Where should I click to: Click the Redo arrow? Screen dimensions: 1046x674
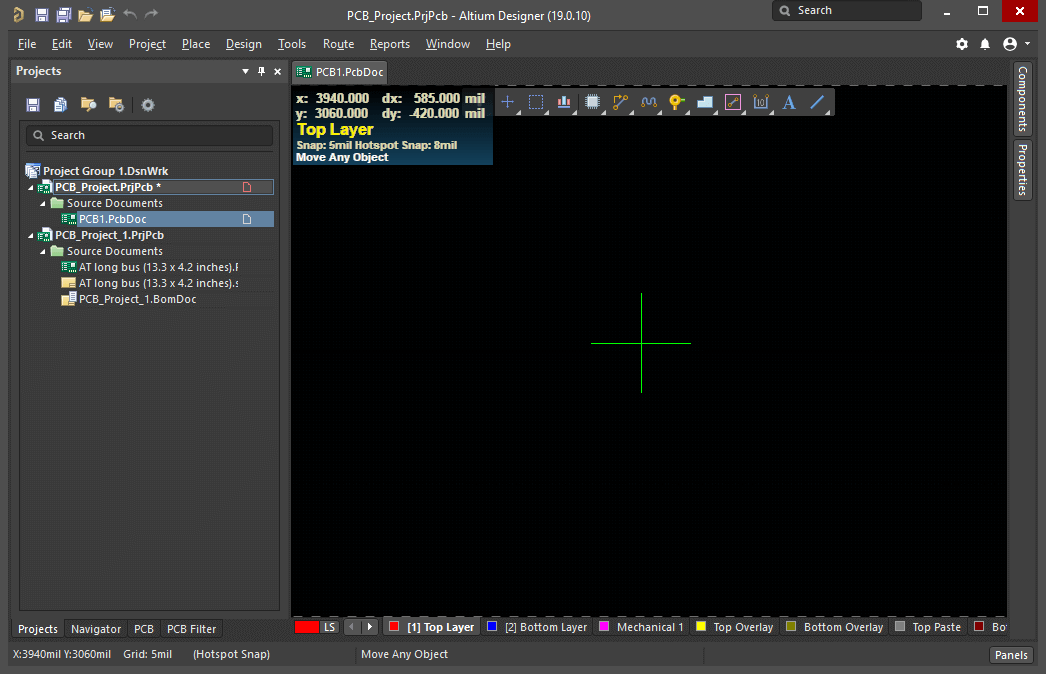151,14
